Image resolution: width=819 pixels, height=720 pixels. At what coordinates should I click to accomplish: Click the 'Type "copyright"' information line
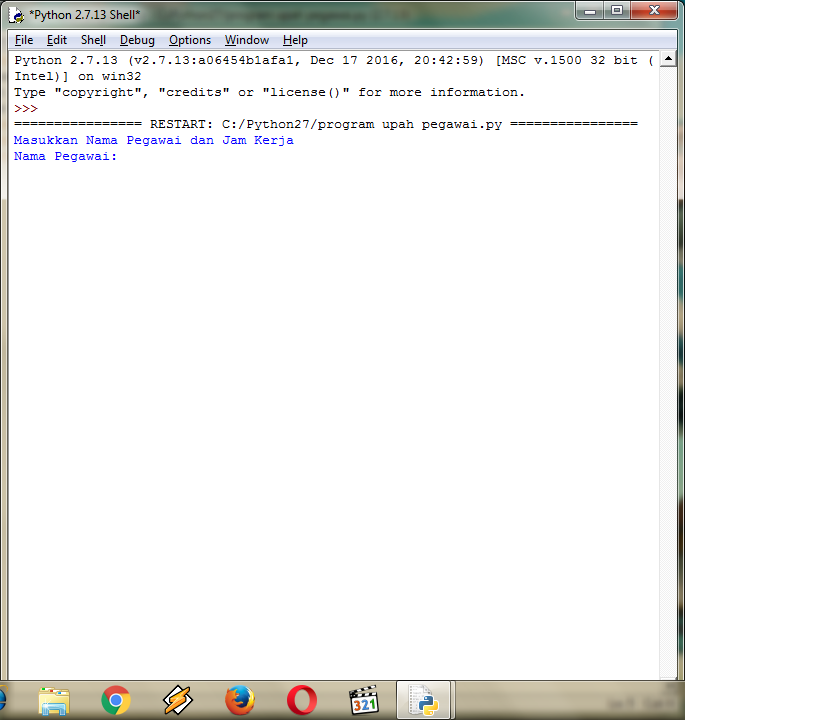[269, 92]
